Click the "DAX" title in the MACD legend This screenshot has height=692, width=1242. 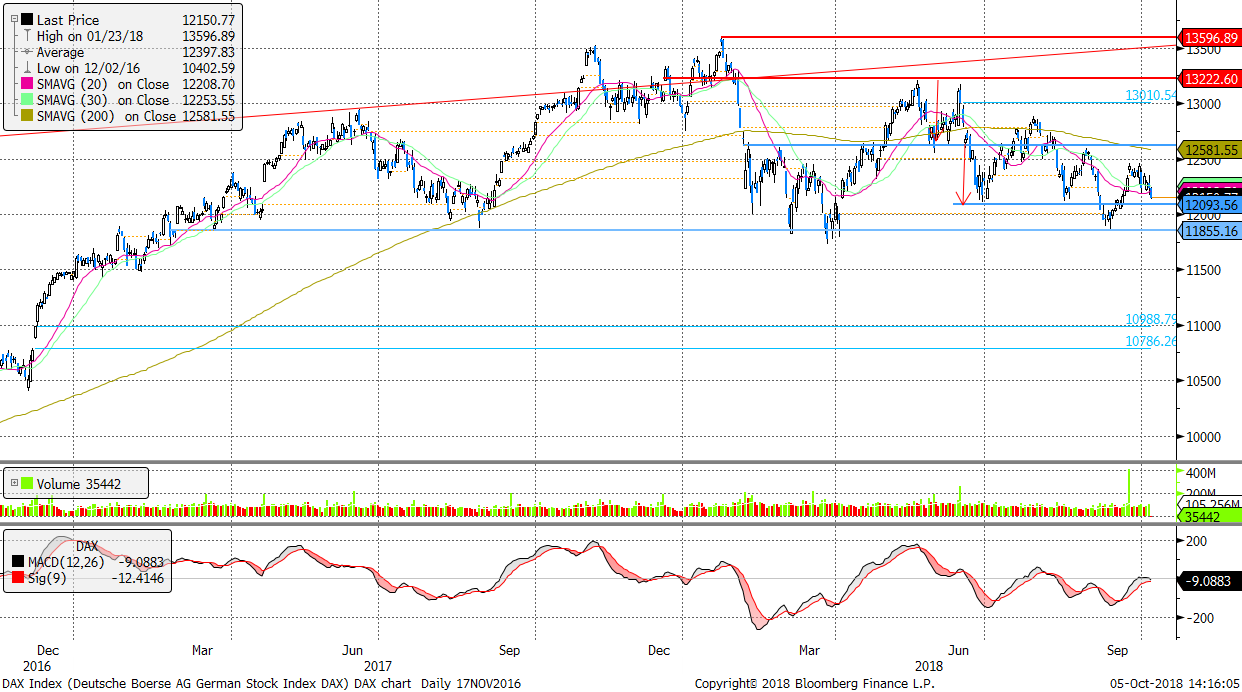pyautogui.click(x=88, y=546)
